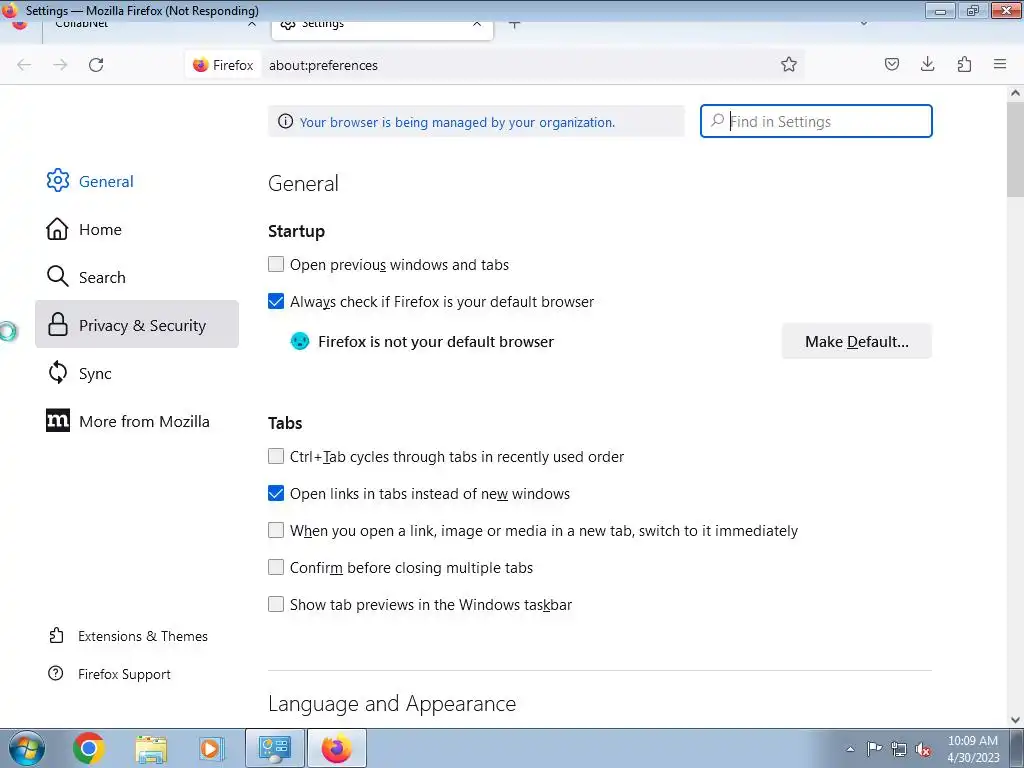The width and height of the screenshot is (1024, 768).
Task: Enable Ctrl+Tab cycles through tabs
Action: pyautogui.click(x=276, y=456)
